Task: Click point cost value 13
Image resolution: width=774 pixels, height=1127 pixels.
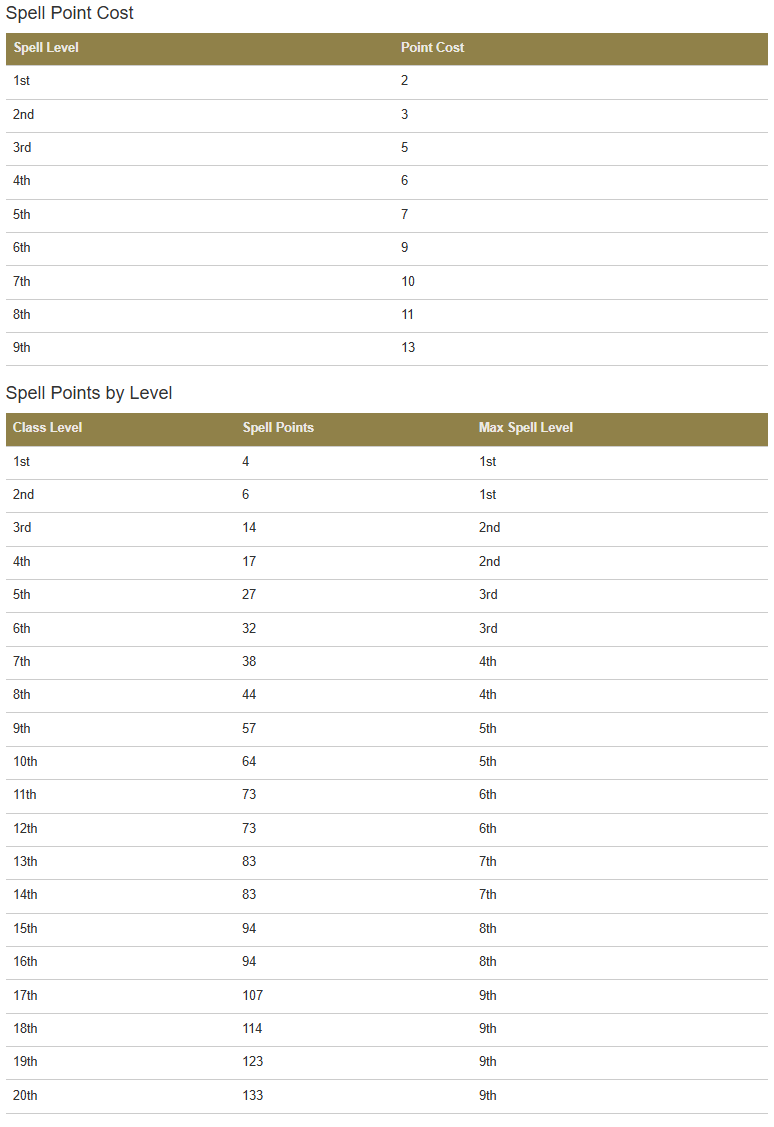Action: coord(407,348)
